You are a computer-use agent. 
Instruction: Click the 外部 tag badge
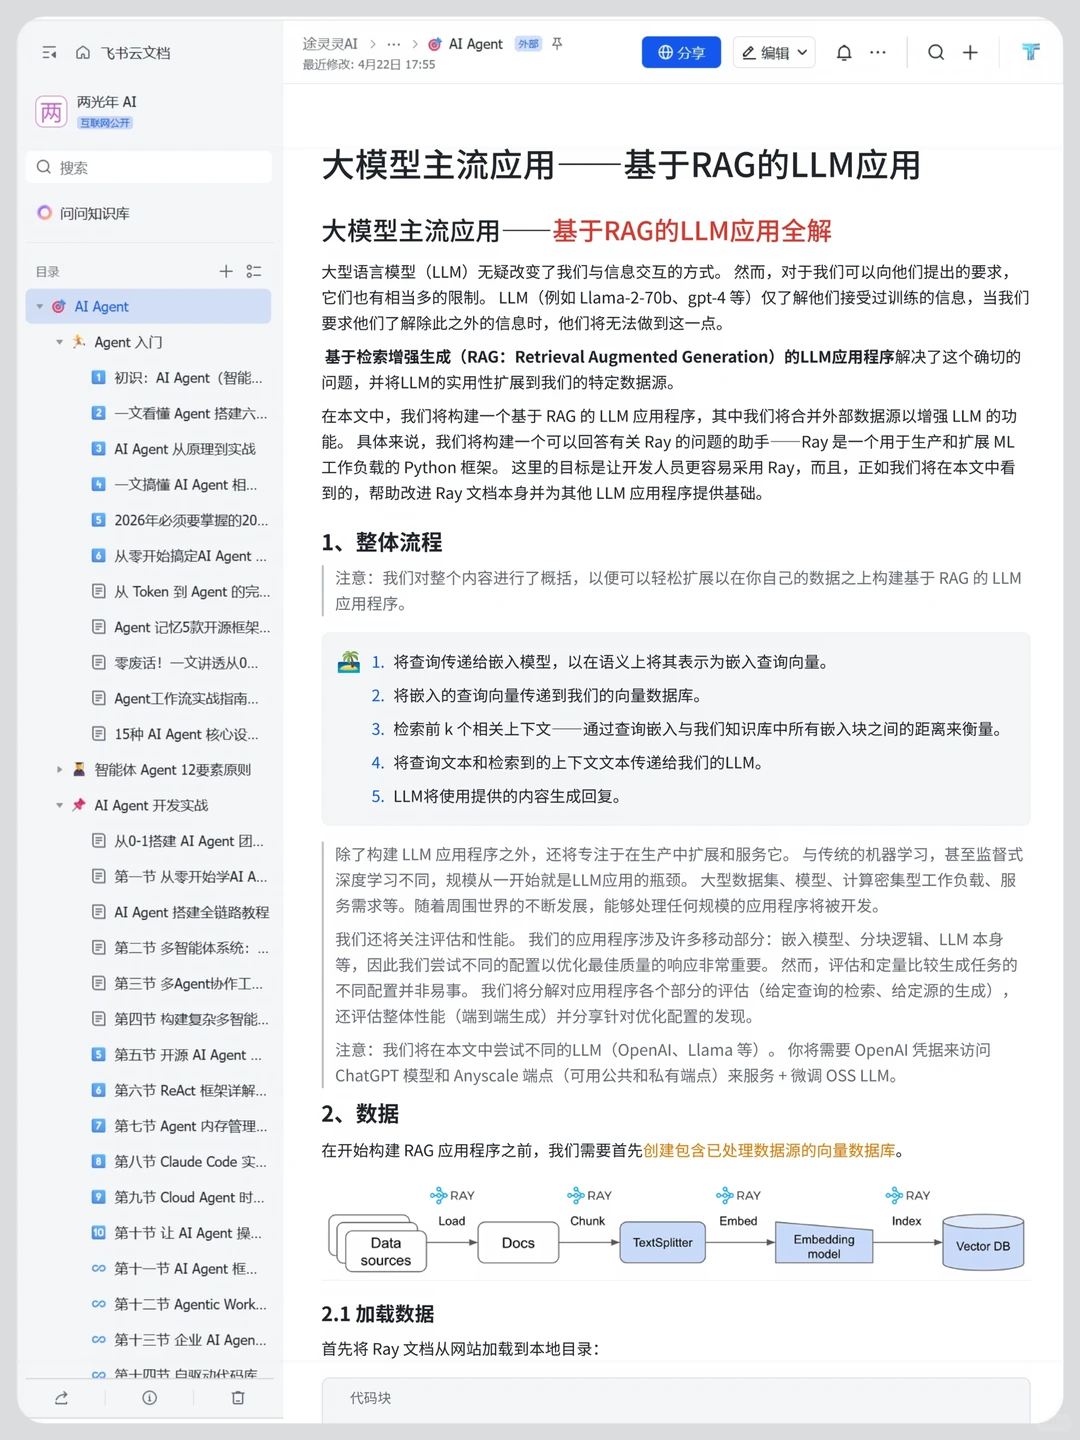coord(528,44)
